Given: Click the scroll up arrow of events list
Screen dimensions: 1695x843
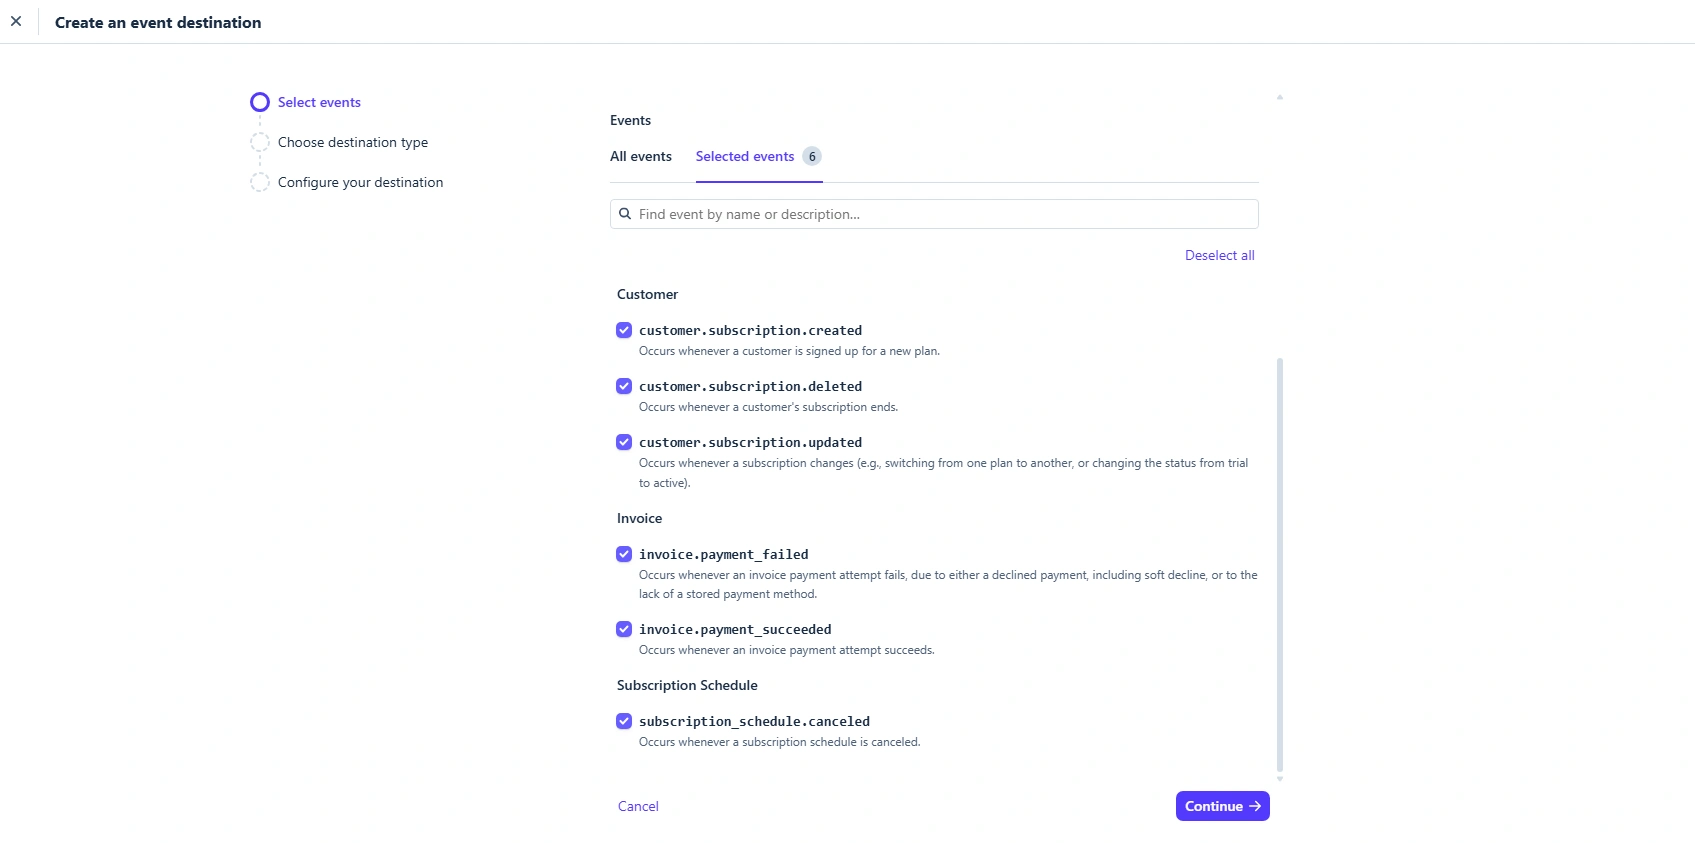Looking at the screenshot, I should coord(1280,97).
